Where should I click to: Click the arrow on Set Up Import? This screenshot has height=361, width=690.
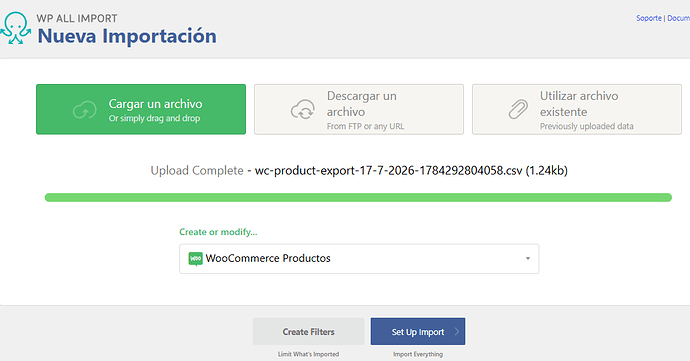(456, 332)
